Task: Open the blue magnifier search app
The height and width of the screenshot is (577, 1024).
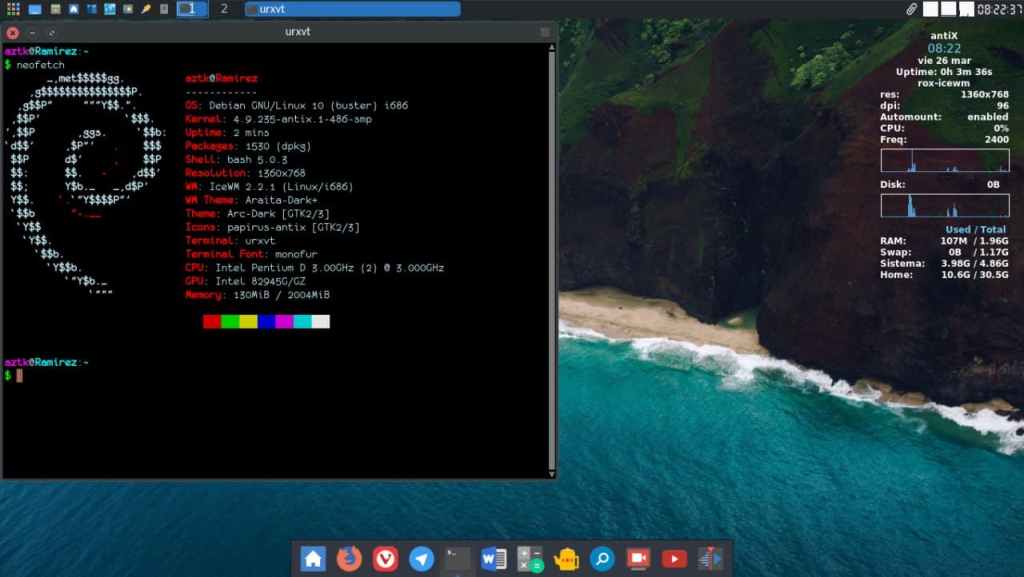Action: coord(602,559)
